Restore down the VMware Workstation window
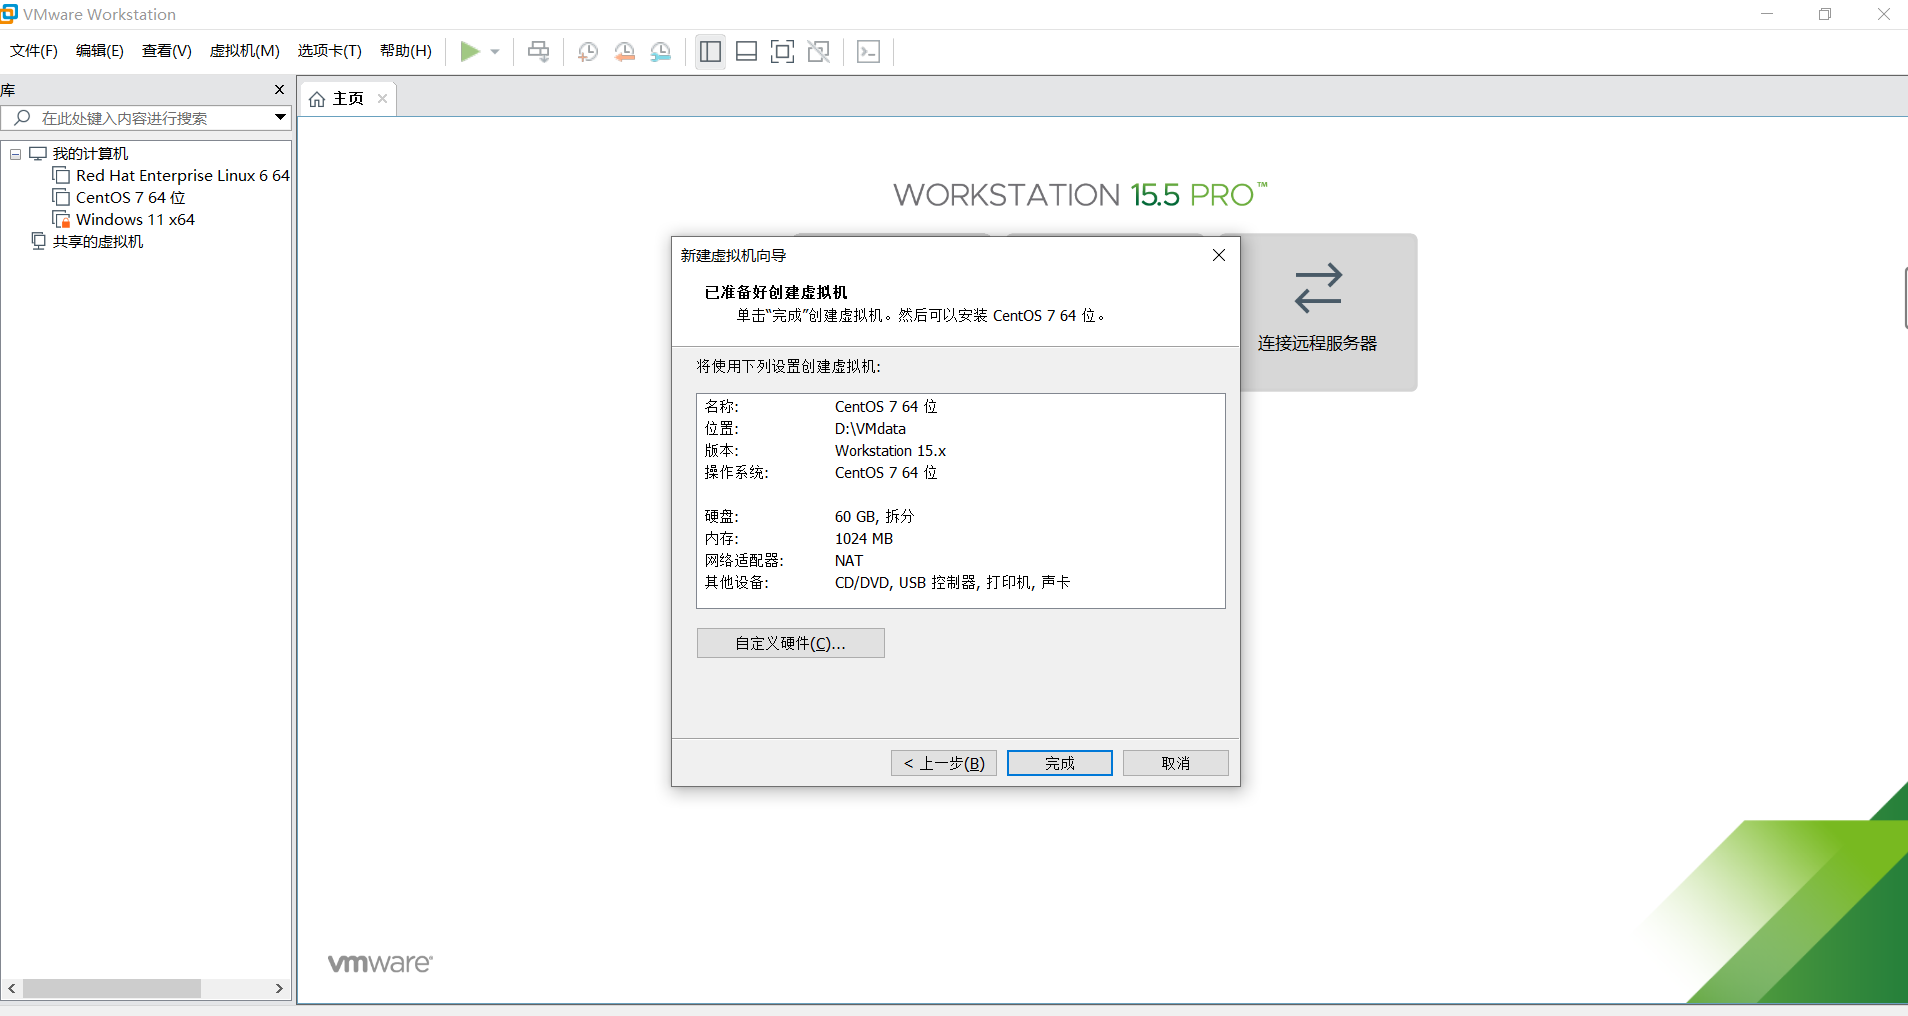This screenshot has width=1908, height=1016. point(1825,14)
